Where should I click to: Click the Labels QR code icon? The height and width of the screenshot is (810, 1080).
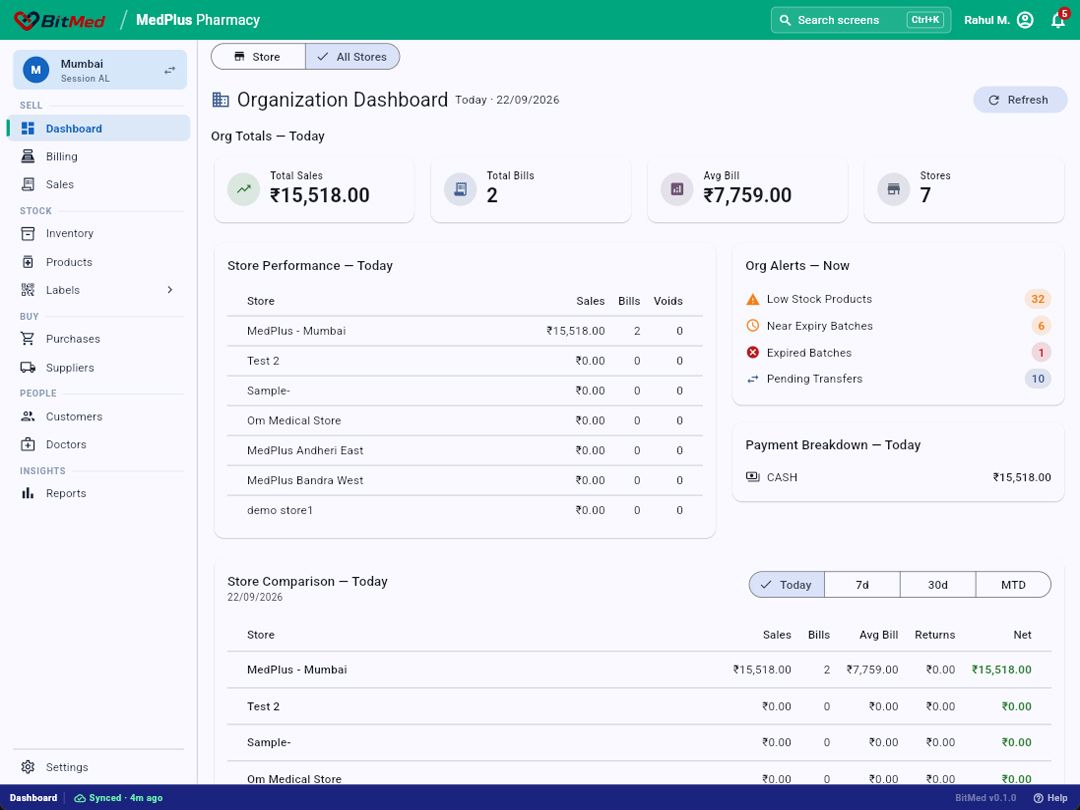(28, 290)
